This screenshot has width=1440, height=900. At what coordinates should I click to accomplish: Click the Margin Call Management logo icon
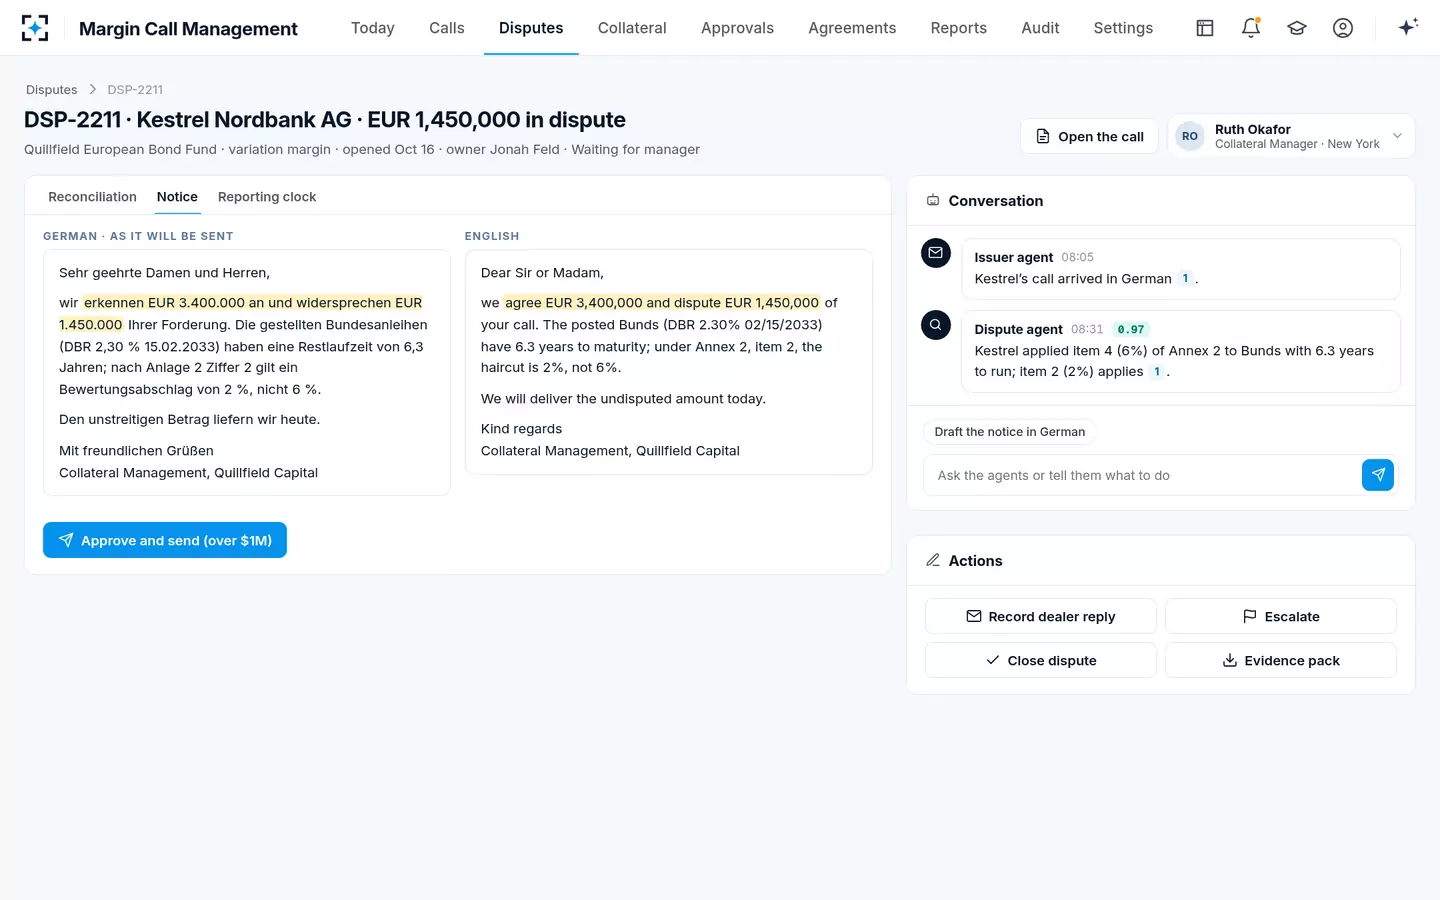(x=35, y=28)
